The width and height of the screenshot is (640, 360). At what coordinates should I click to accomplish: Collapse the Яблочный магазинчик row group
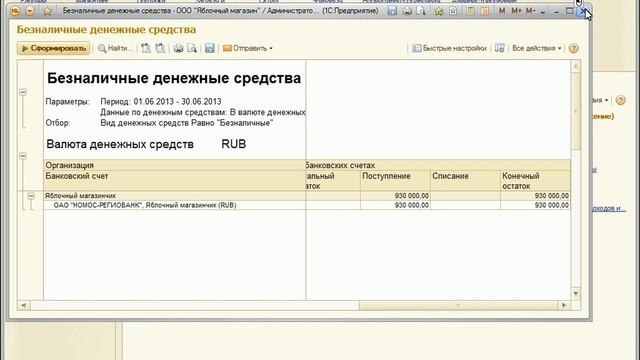[x=31, y=196]
